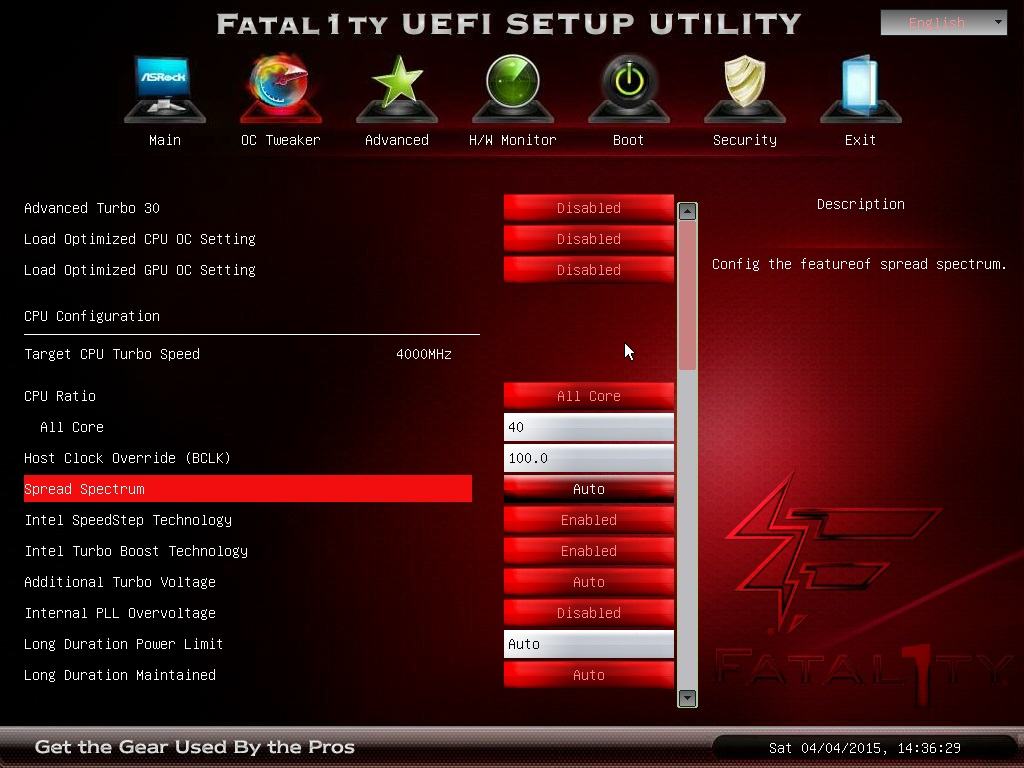1024x768 pixels.
Task: Select the CPU Ratio row label
Action: tap(60, 396)
